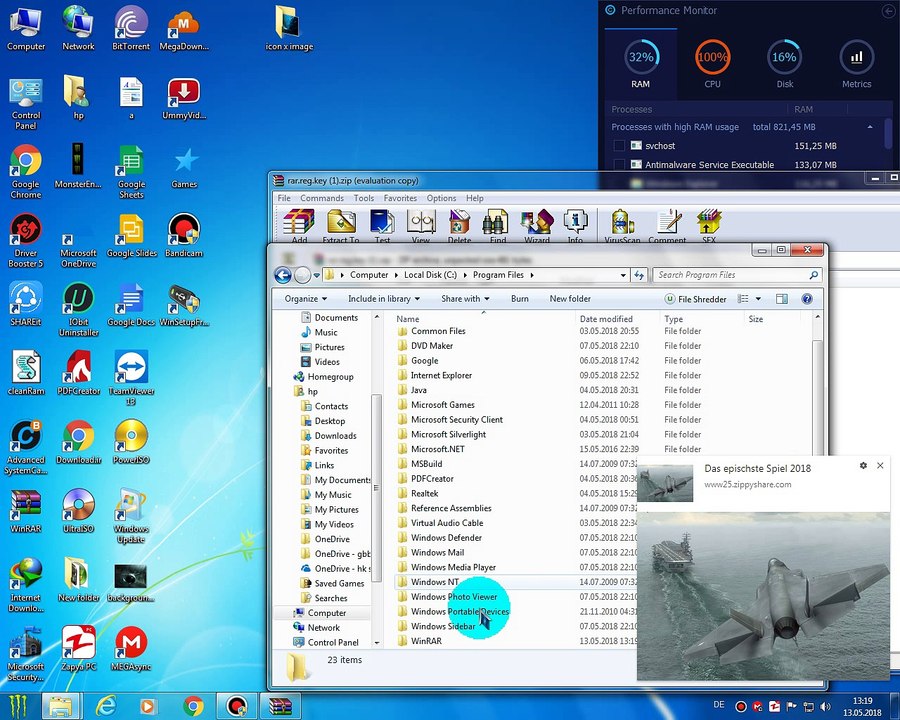The image size is (900, 720).
Task: Click the SFX icon in WinRAR toolbar
Action: (x=709, y=226)
